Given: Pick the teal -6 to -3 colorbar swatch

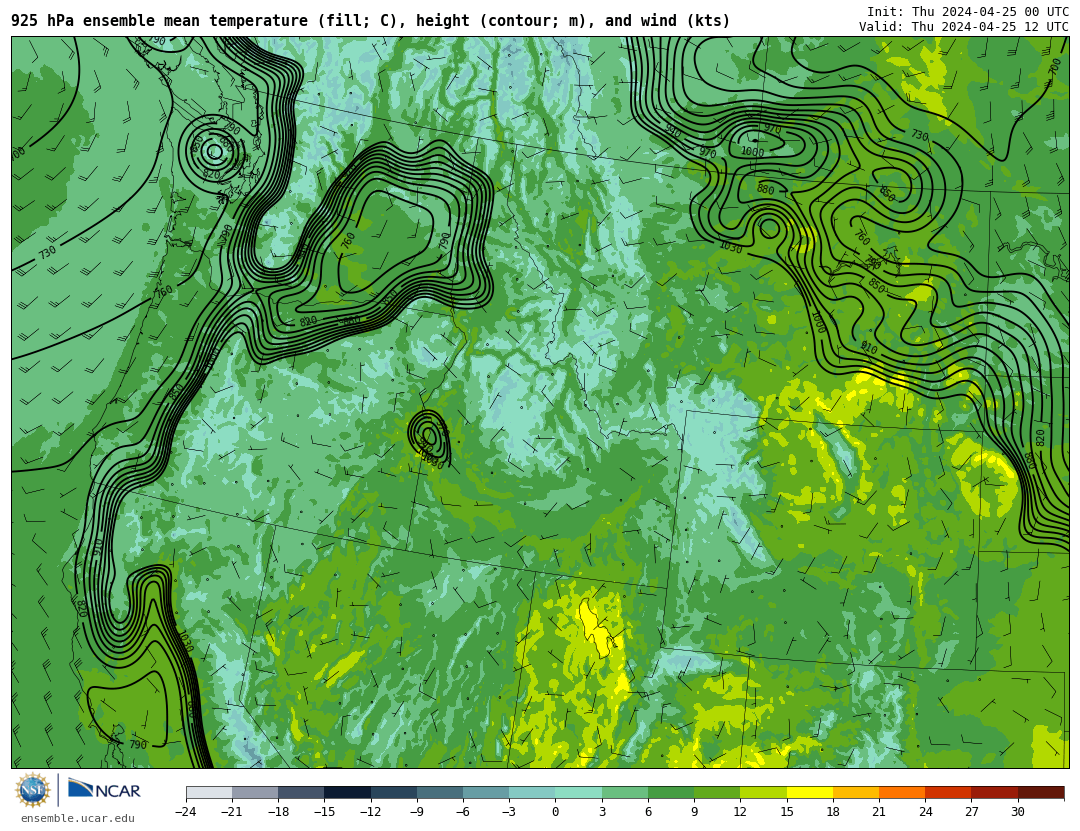Looking at the screenshot, I should pos(486,792).
